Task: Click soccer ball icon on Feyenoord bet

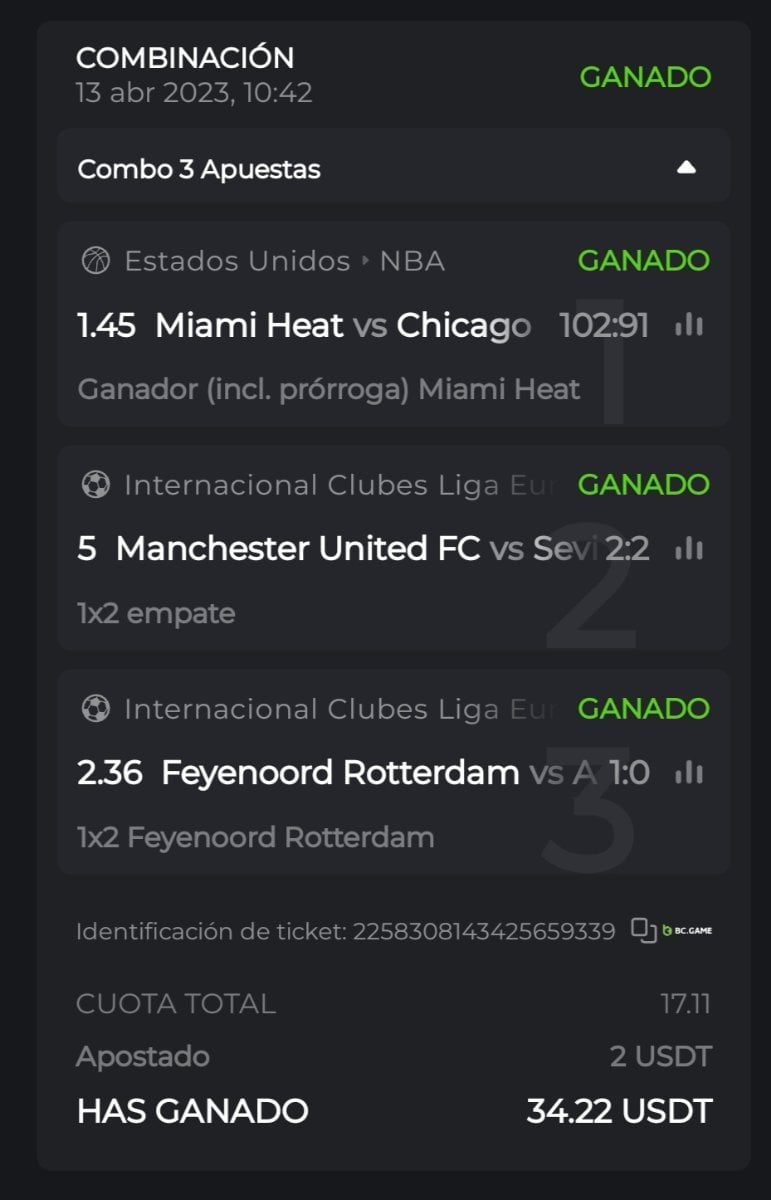Action: [x=95, y=709]
